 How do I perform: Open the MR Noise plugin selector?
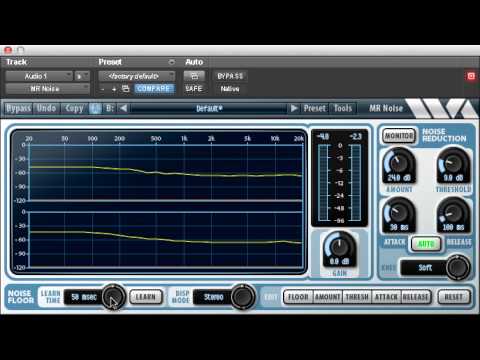48,89
